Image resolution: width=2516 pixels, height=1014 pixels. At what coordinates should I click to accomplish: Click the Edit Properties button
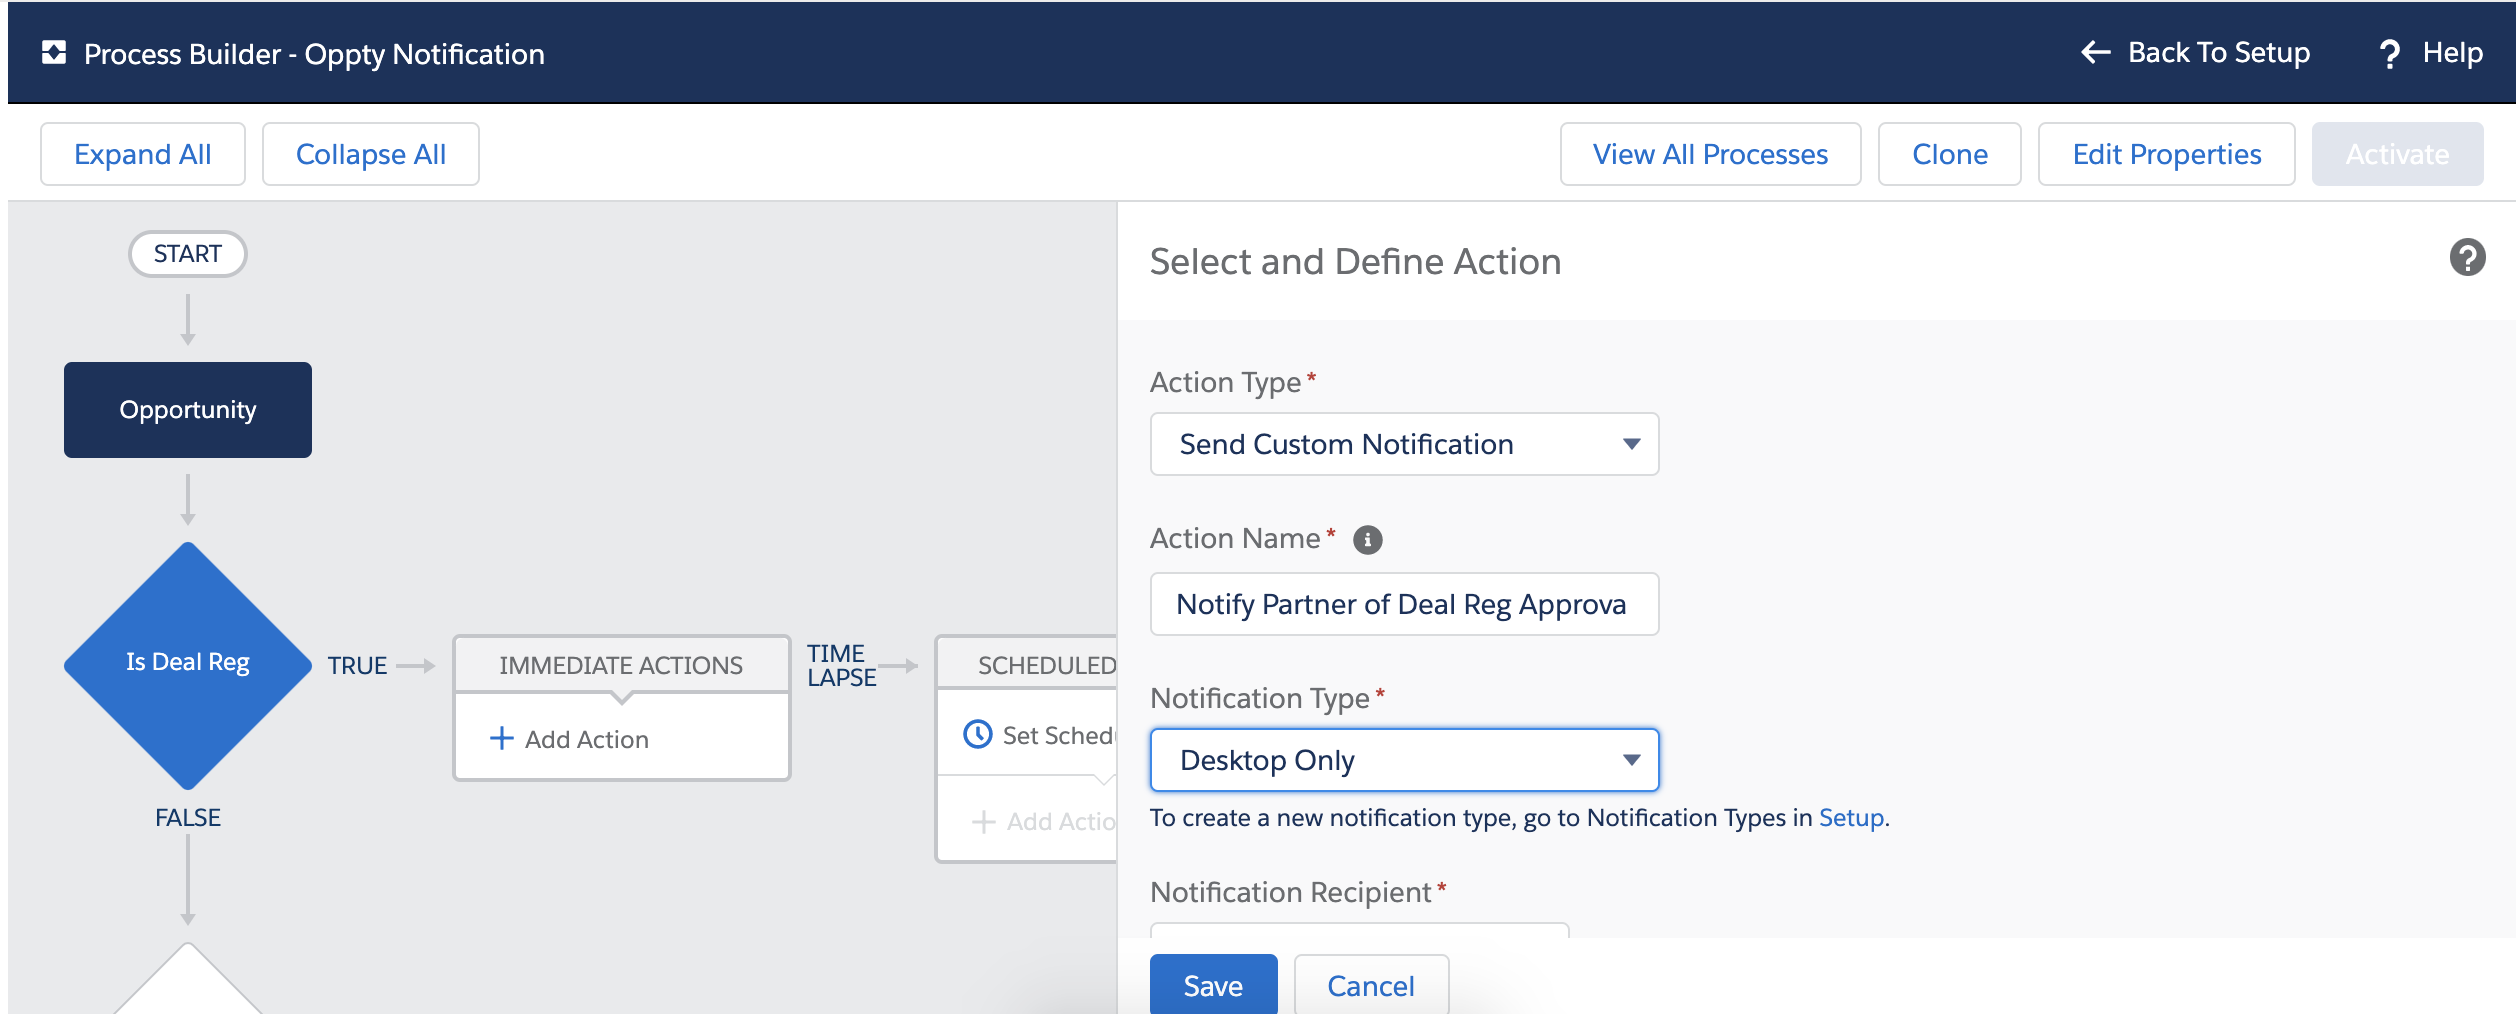[x=2166, y=153]
